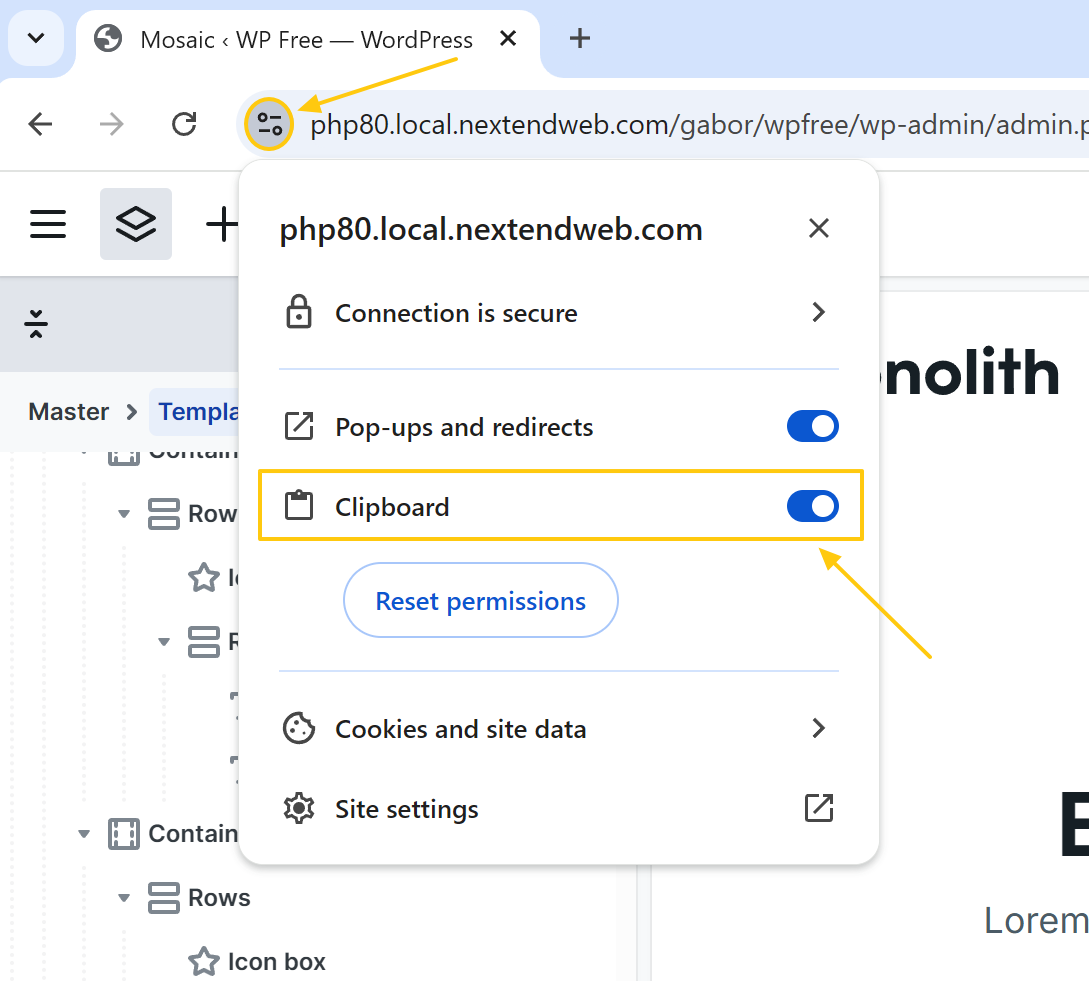Close the site information popup
Screen dimensions: 1089x981
tap(818, 229)
